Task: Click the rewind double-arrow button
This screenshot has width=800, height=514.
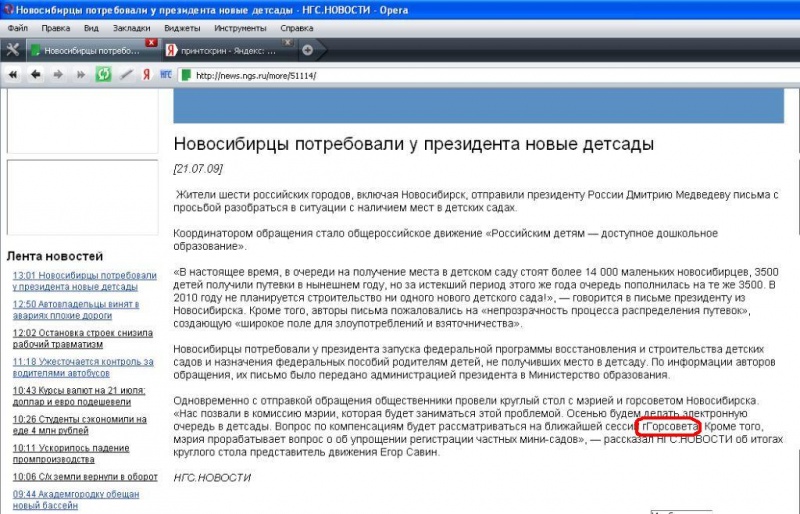Action: tap(13, 75)
